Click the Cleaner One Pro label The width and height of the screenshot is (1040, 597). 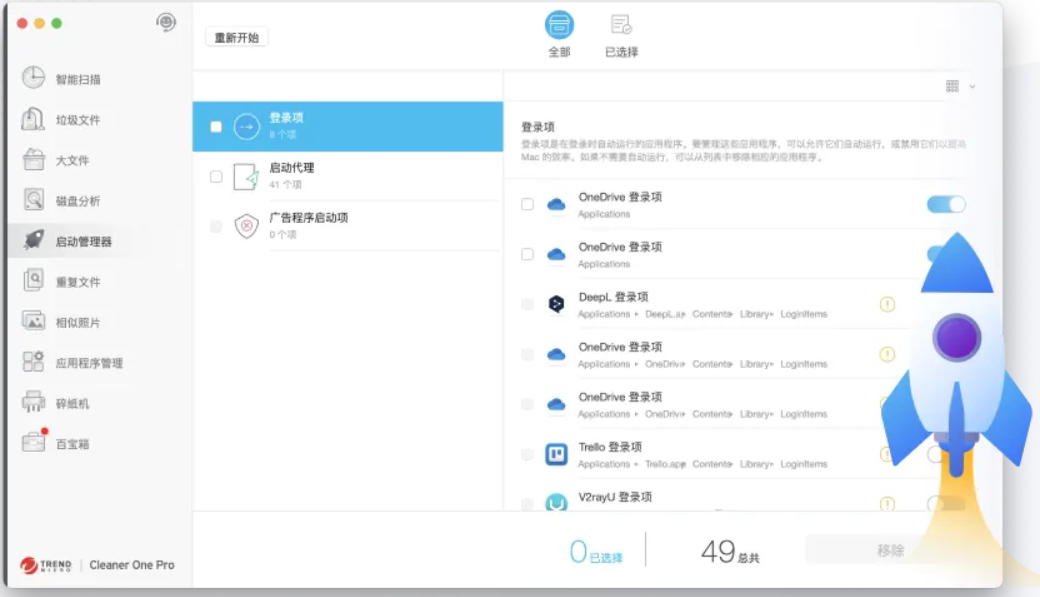[x=132, y=565]
